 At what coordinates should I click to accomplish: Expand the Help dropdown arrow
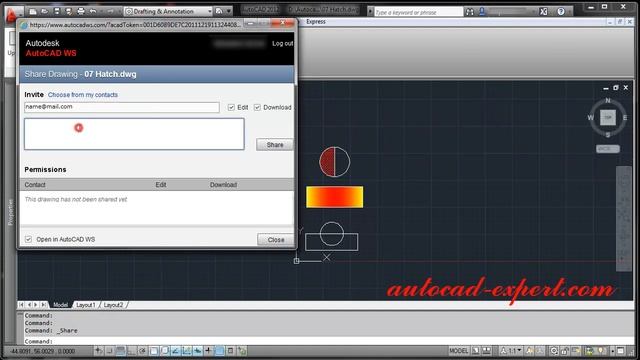tap(570, 11)
